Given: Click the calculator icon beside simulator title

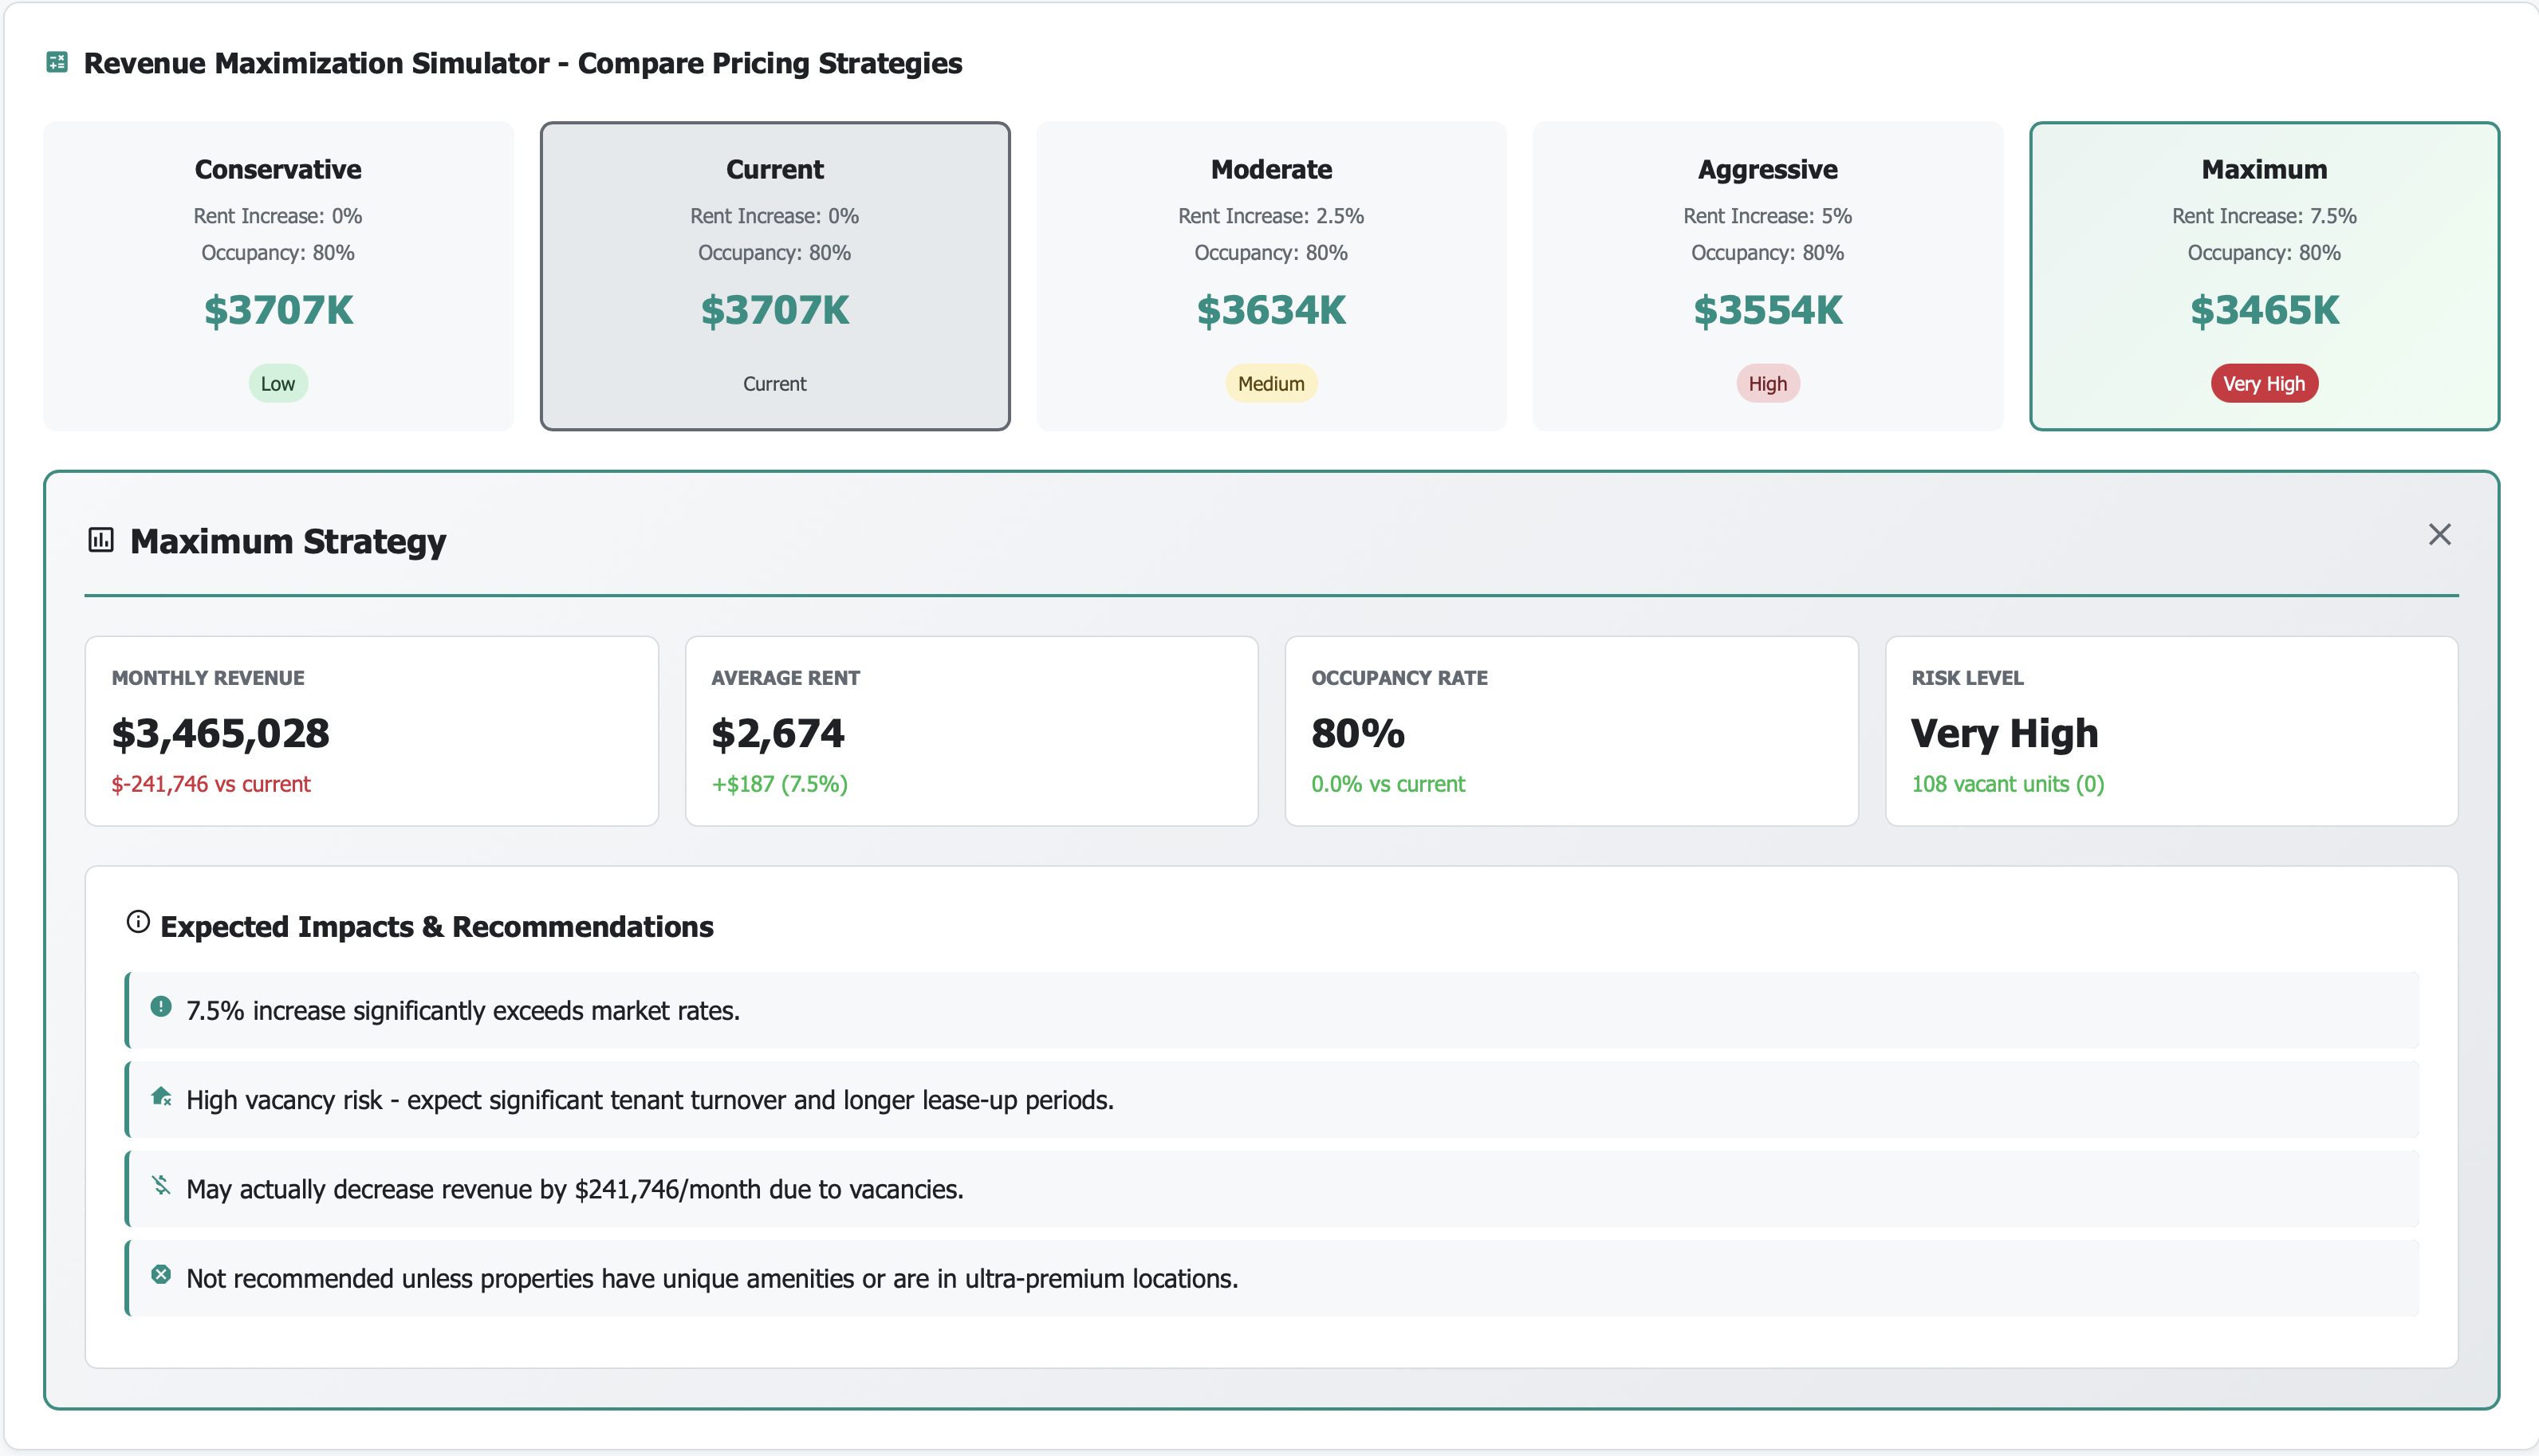Looking at the screenshot, I should (57, 63).
